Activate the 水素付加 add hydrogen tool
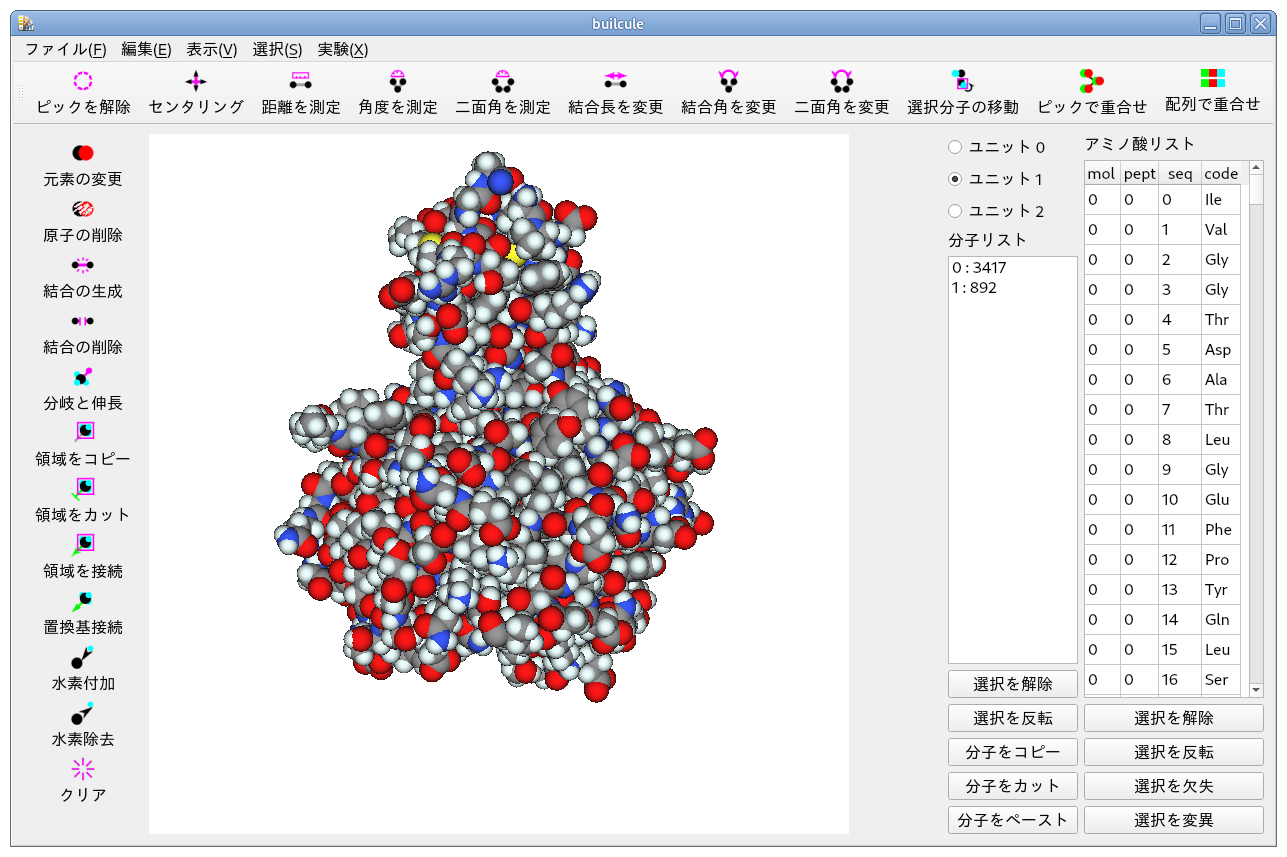Viewport: 1287px width, 857px height. tap(83, 658)
